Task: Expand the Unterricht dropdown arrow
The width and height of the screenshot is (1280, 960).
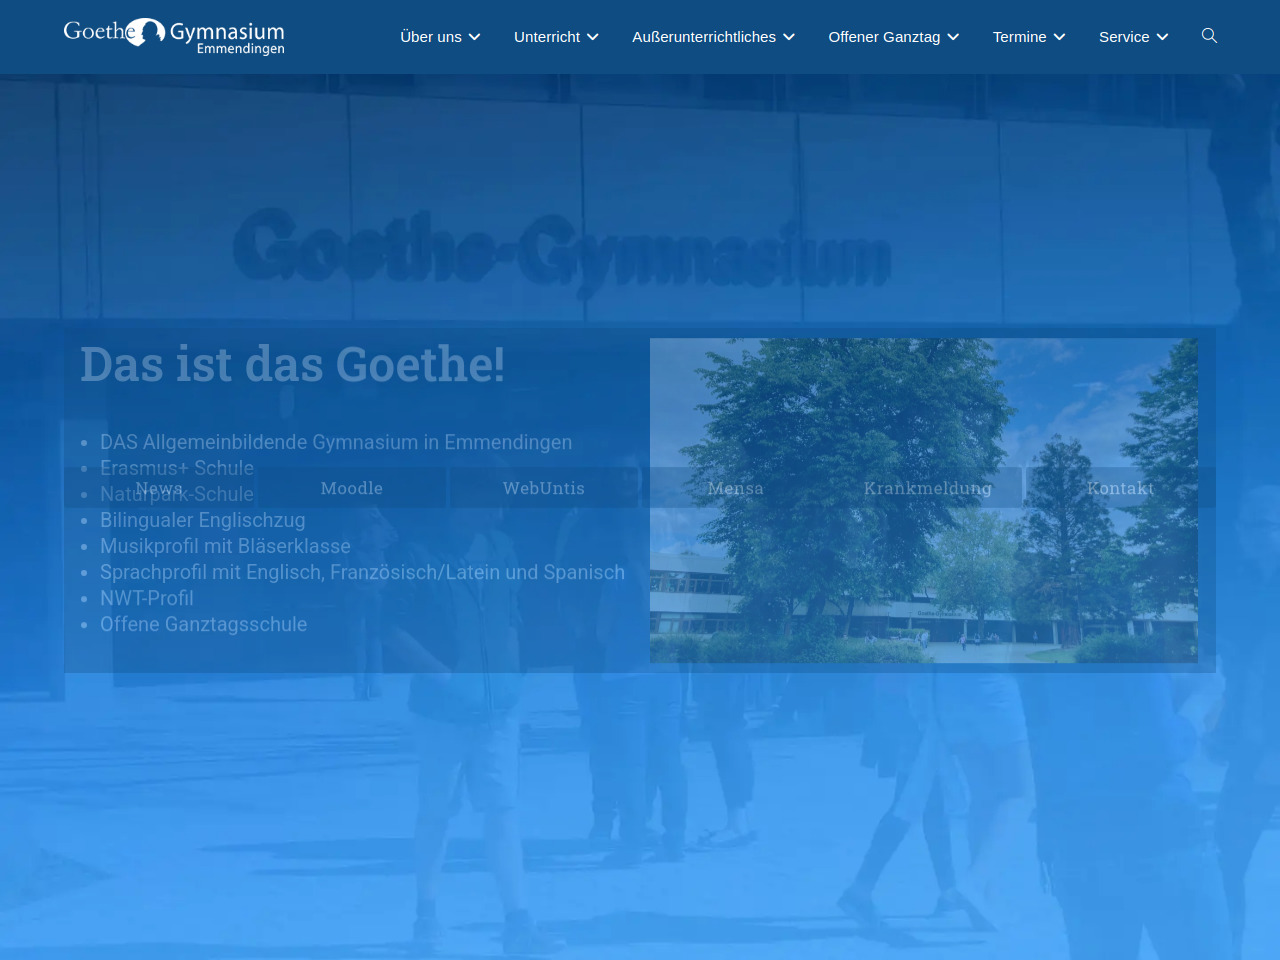Action: pos(593,37)
